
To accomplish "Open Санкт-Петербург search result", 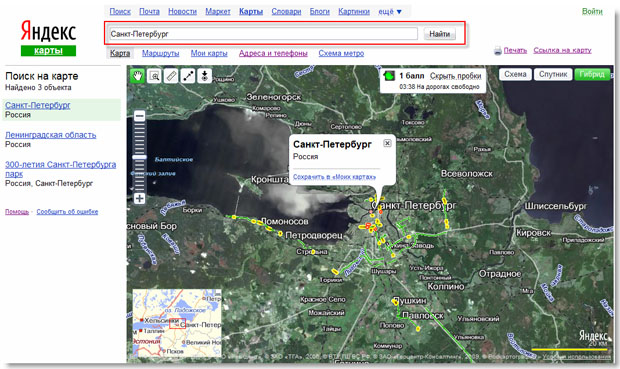I will pos(38,105).
